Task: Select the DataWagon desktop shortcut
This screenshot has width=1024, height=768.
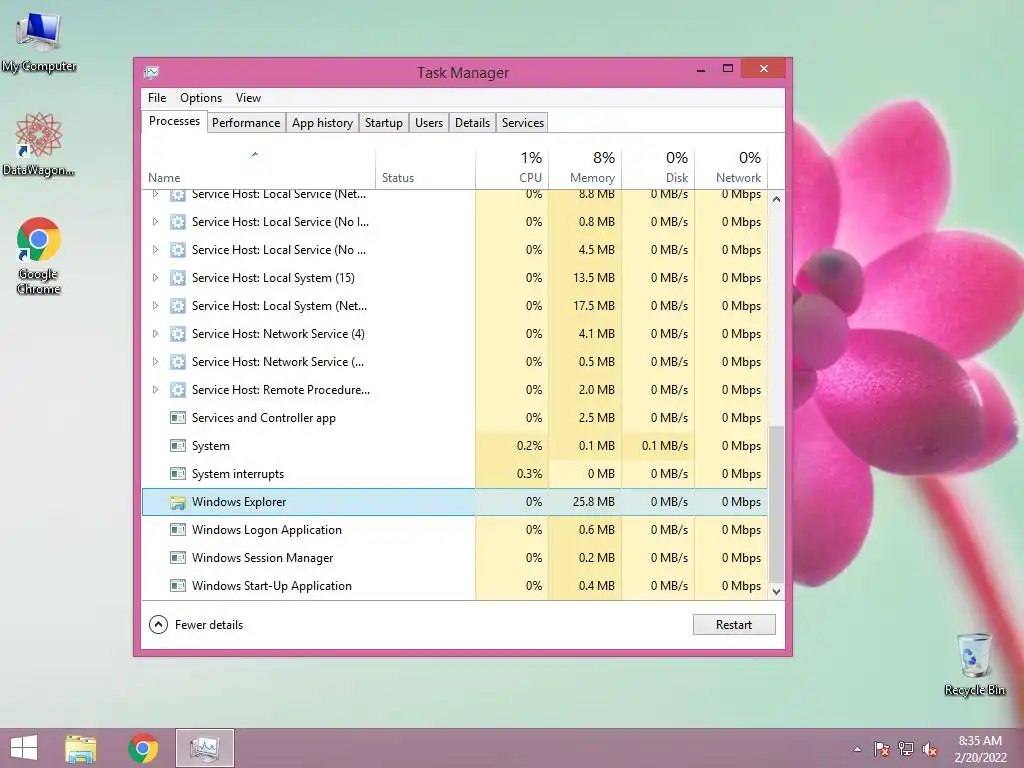Action: pos(39,144)
